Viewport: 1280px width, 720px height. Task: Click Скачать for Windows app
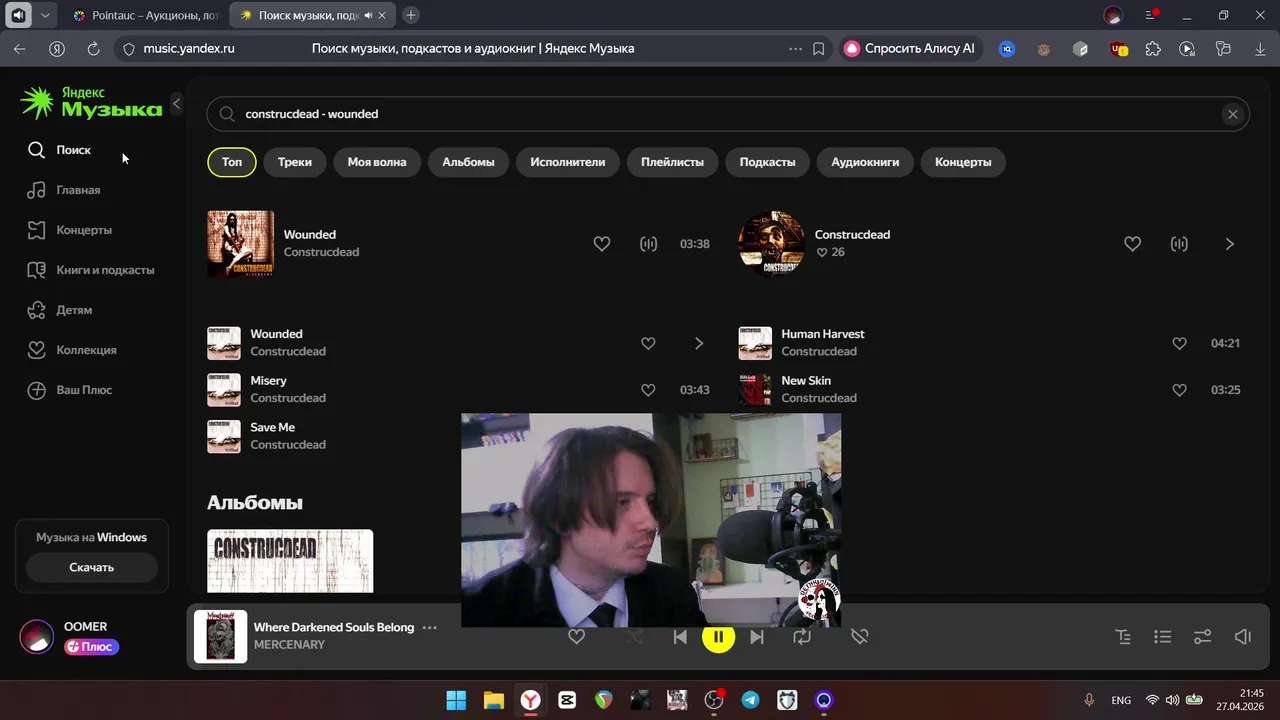92,567
